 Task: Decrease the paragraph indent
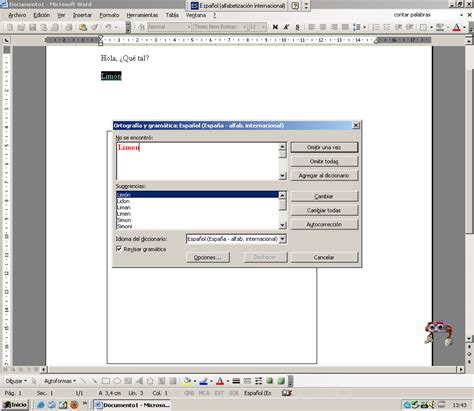(398, 27)
